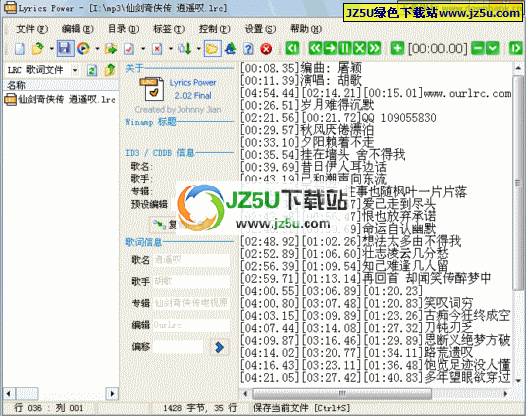
Task: Open the 文件(F) menu
Action: 32,29
